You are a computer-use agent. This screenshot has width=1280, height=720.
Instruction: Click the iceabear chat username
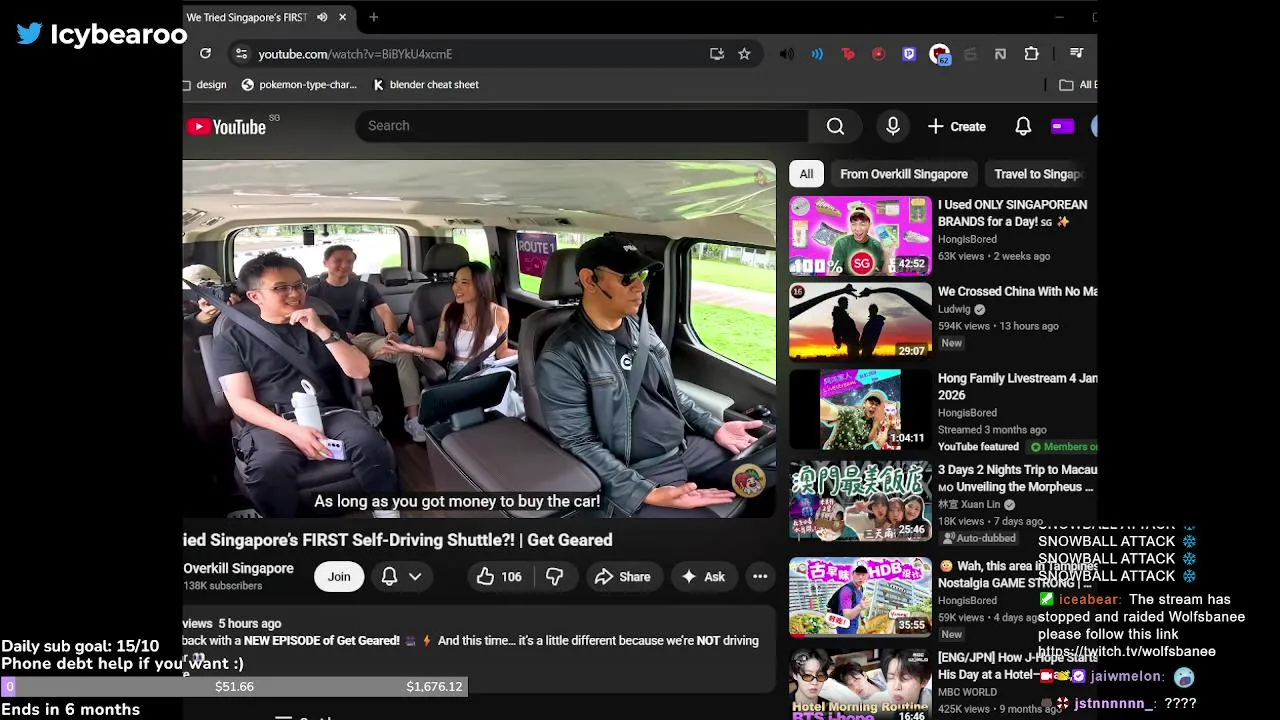click(x=1090, y=600)
